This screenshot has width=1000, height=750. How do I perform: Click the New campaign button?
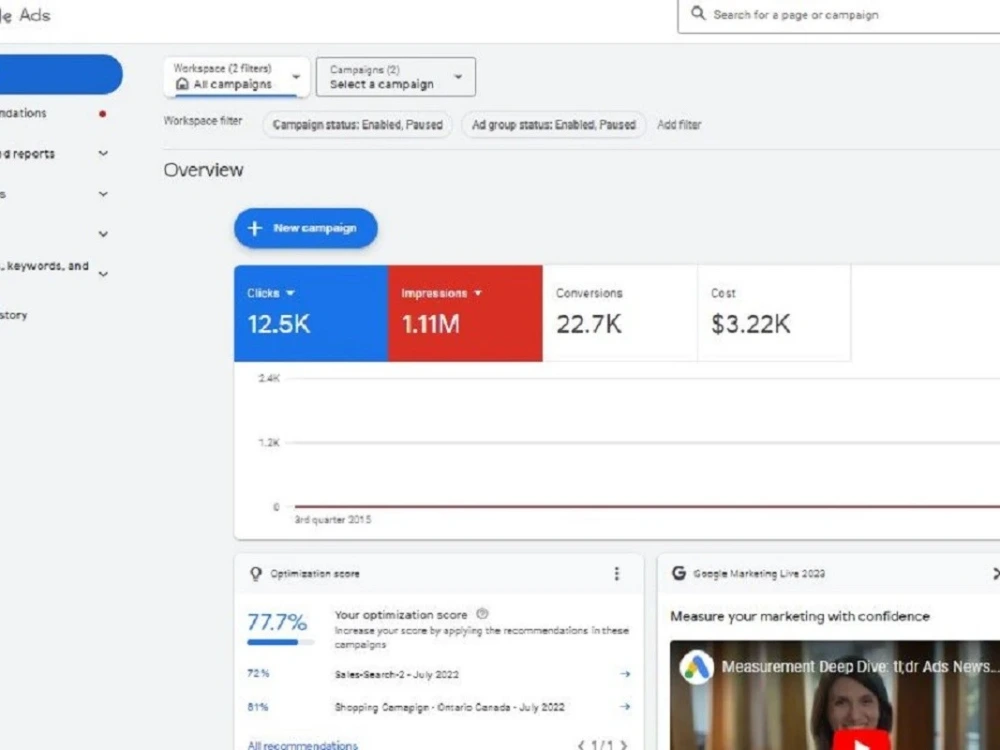305,228
